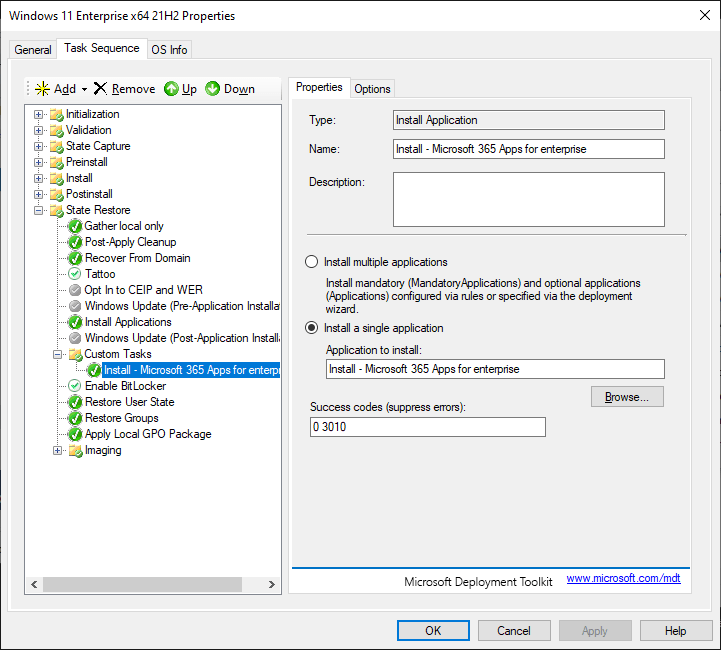Click the Success codes input field

428,427
